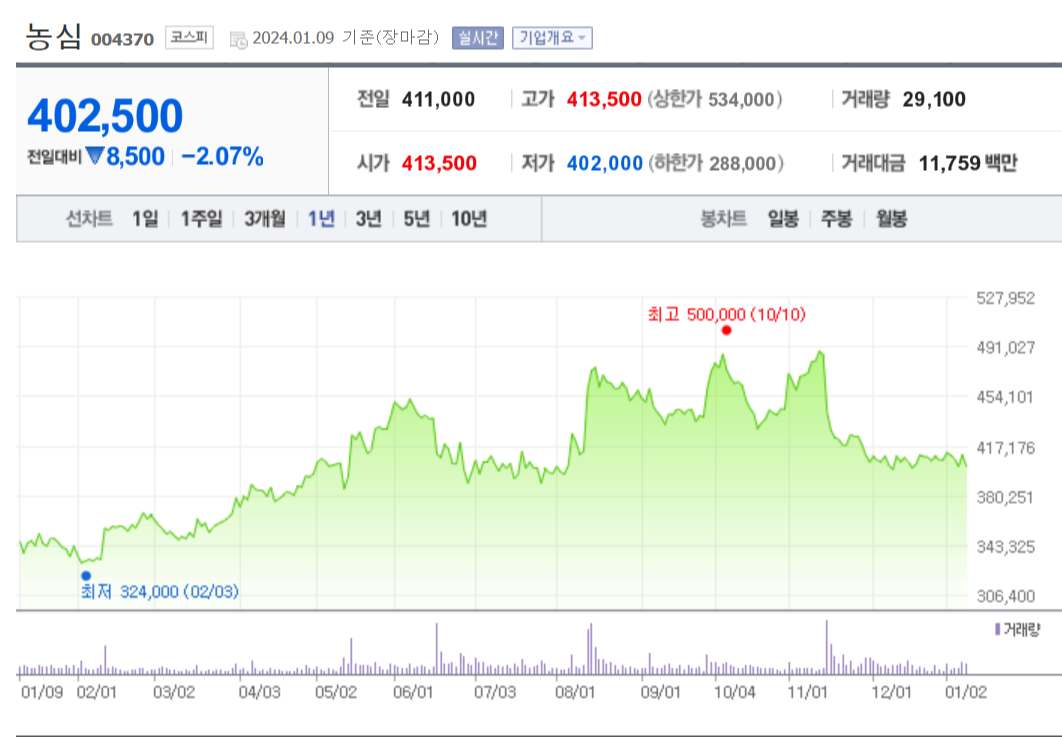Select the 1일 line chart range

pos(145,219)
